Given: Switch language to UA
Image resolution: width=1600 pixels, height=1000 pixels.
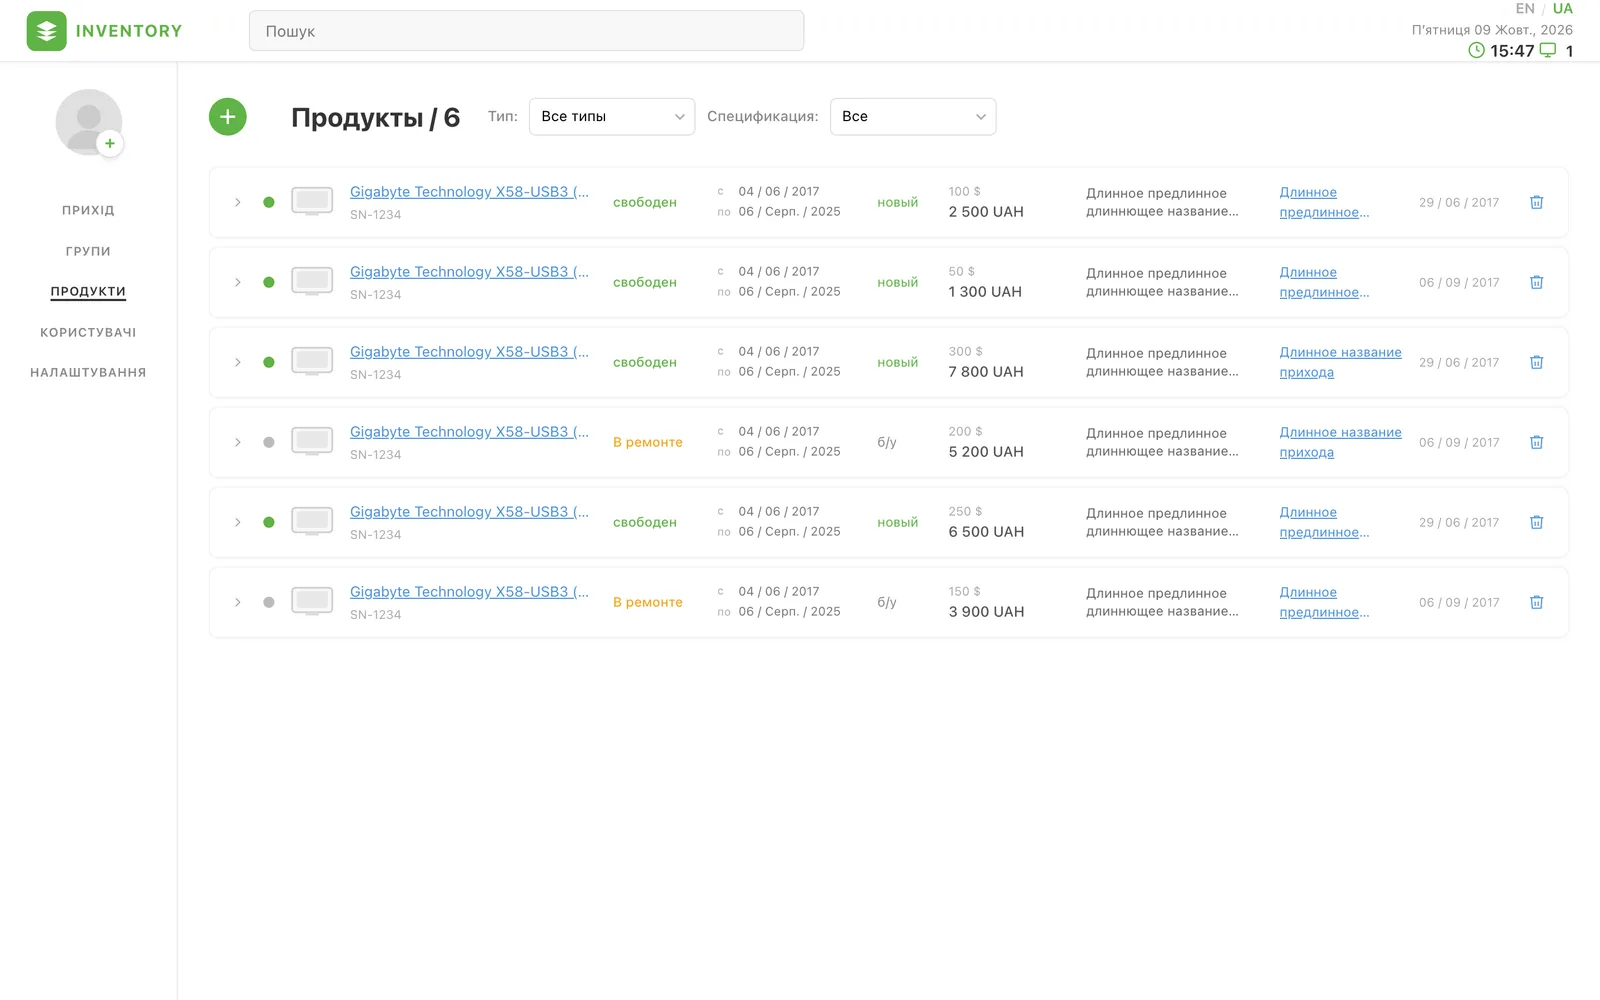Looking at the screenshot, I should pyautogui.click(x=1563, y=9).
